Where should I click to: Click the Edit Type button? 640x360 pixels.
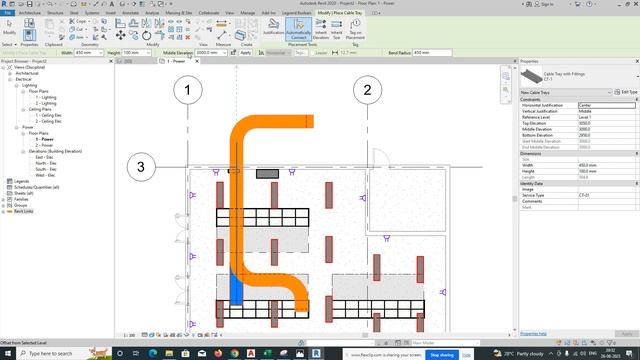[x=626, y=93]
